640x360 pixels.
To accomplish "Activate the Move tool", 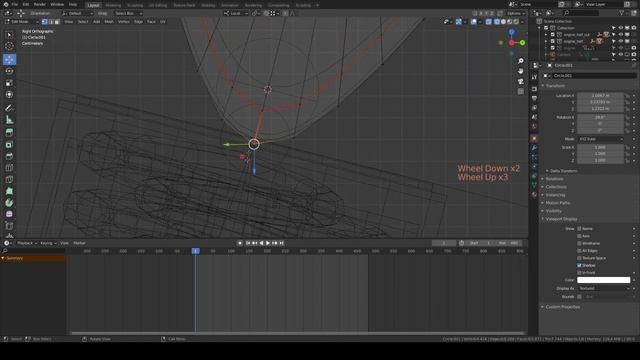I will 9,60.
